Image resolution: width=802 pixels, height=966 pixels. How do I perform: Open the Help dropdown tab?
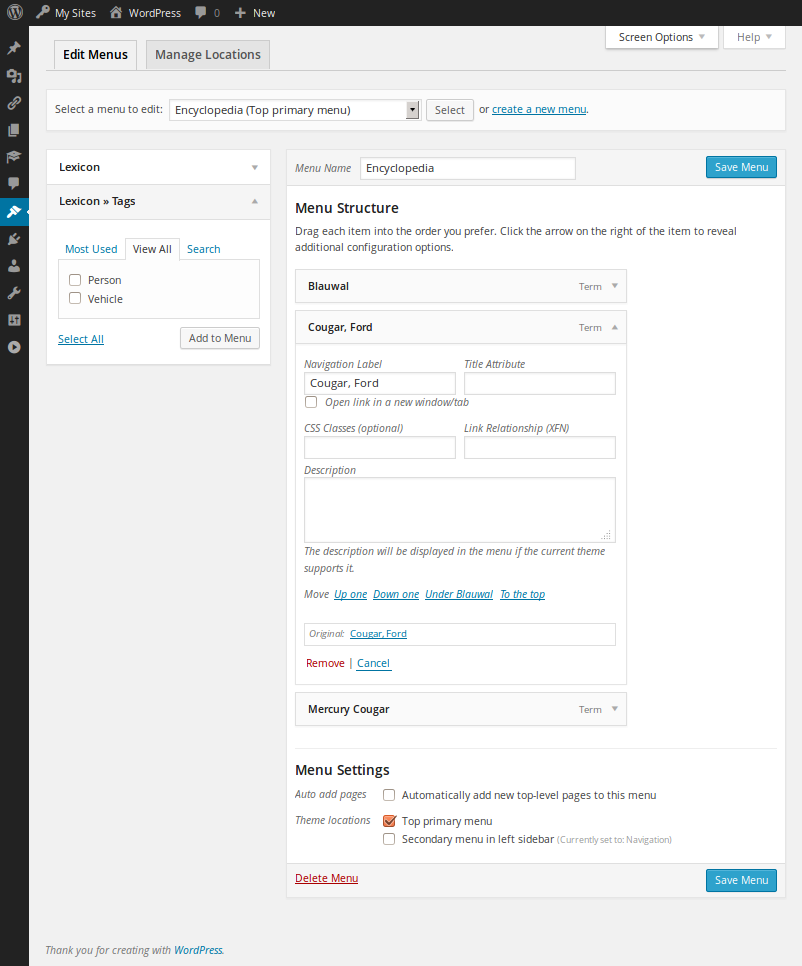754,37
